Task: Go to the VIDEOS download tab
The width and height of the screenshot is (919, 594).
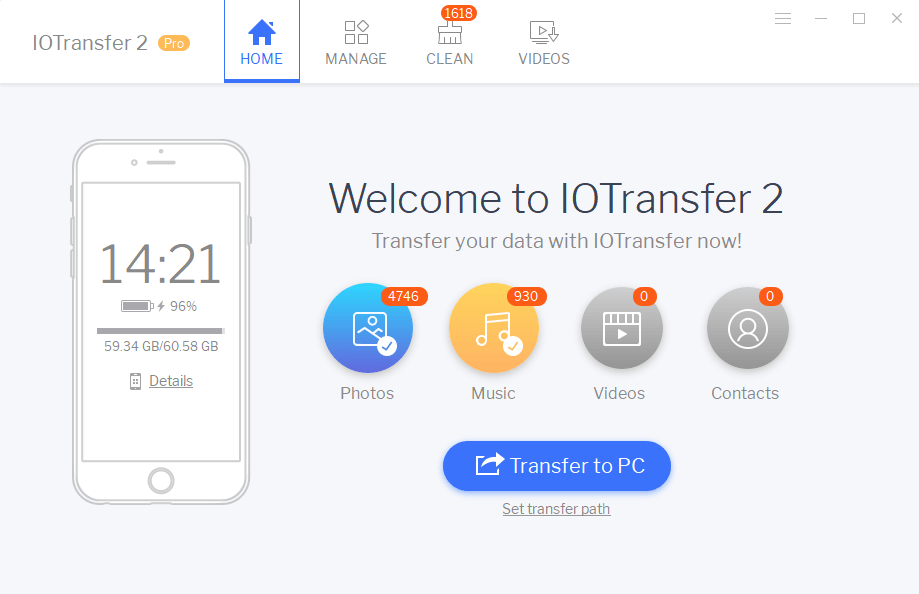Action: [x=544, y=42]
